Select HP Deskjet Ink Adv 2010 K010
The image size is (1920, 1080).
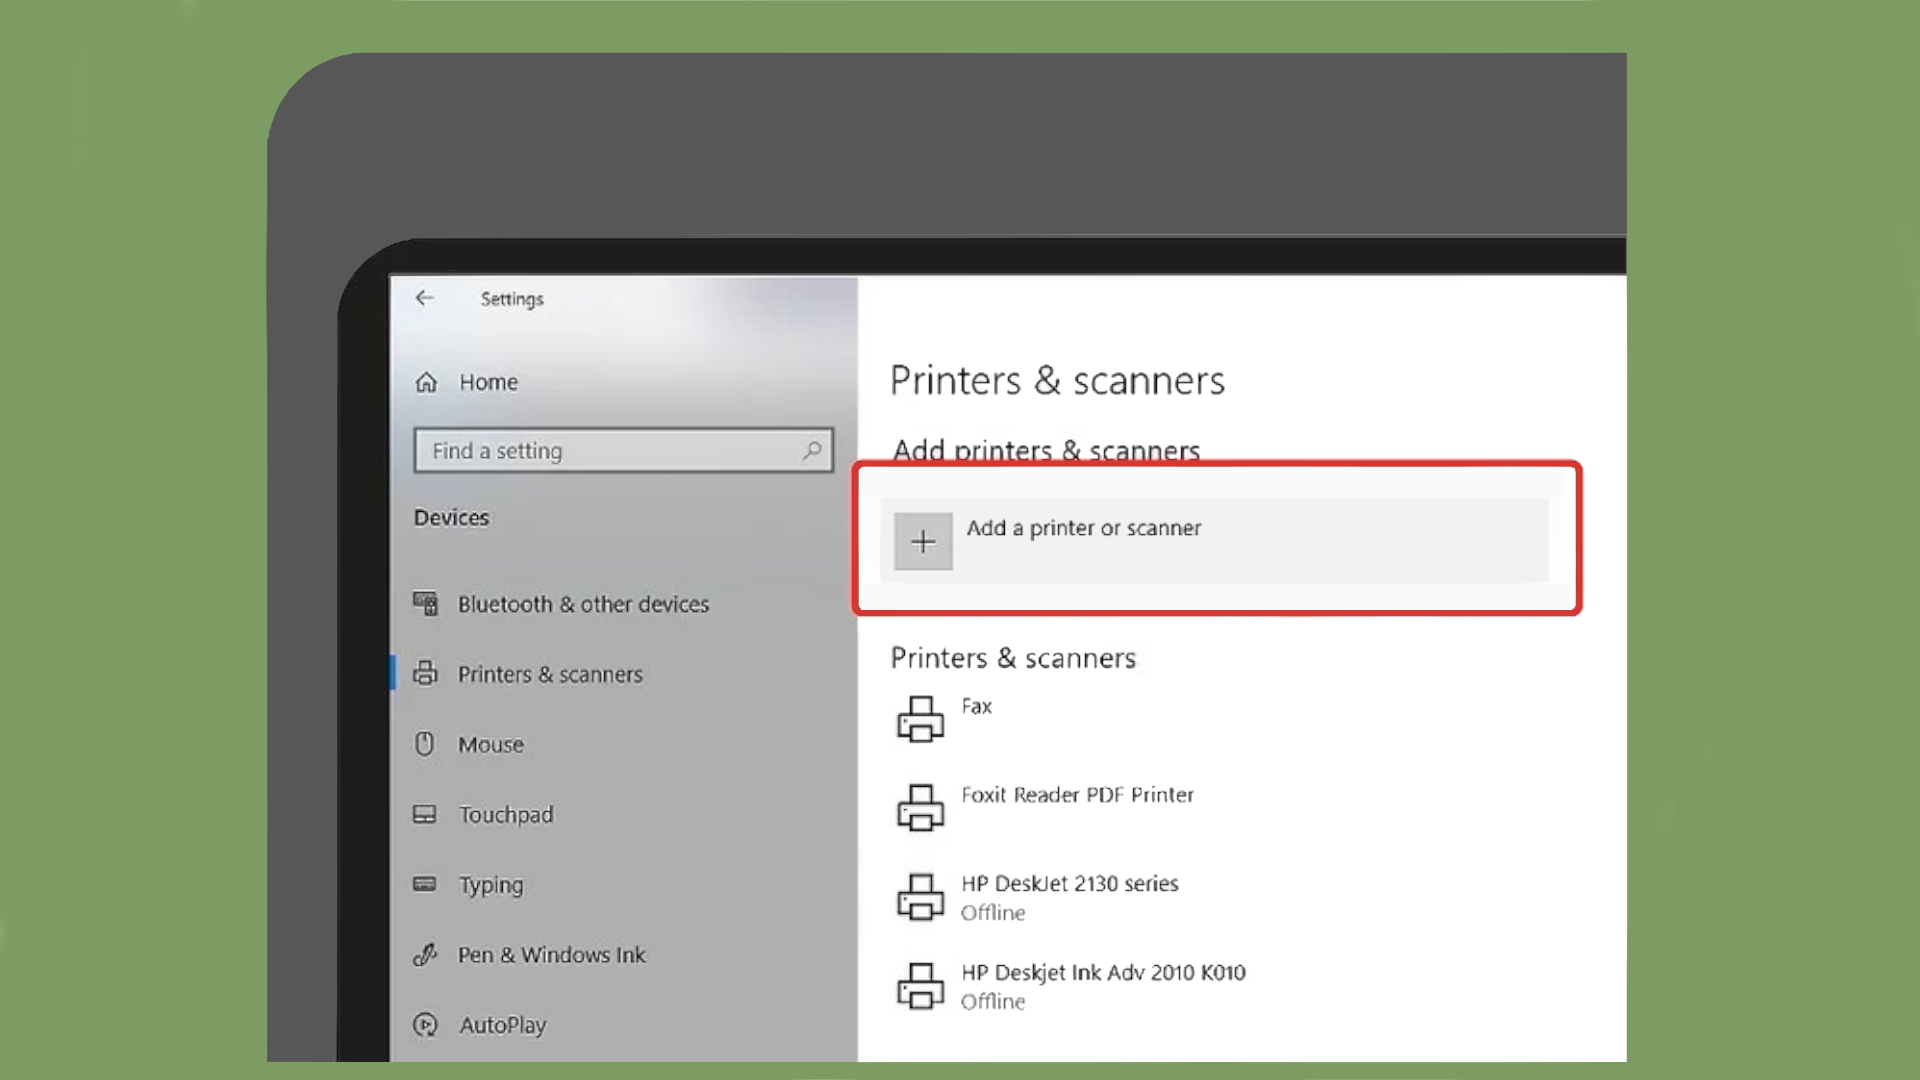pyautogui.click(x=1103, y=973)
